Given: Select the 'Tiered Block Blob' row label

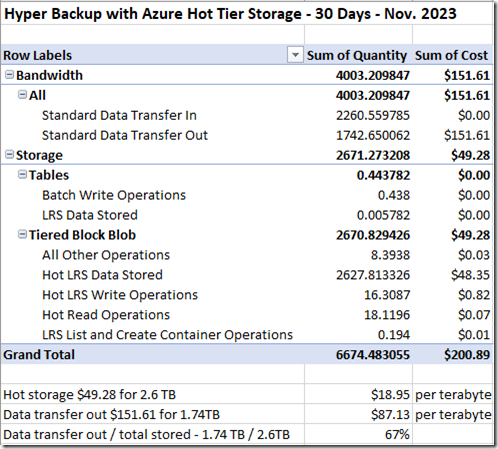Looking at the screenshot, I should (x=82, y=235).
